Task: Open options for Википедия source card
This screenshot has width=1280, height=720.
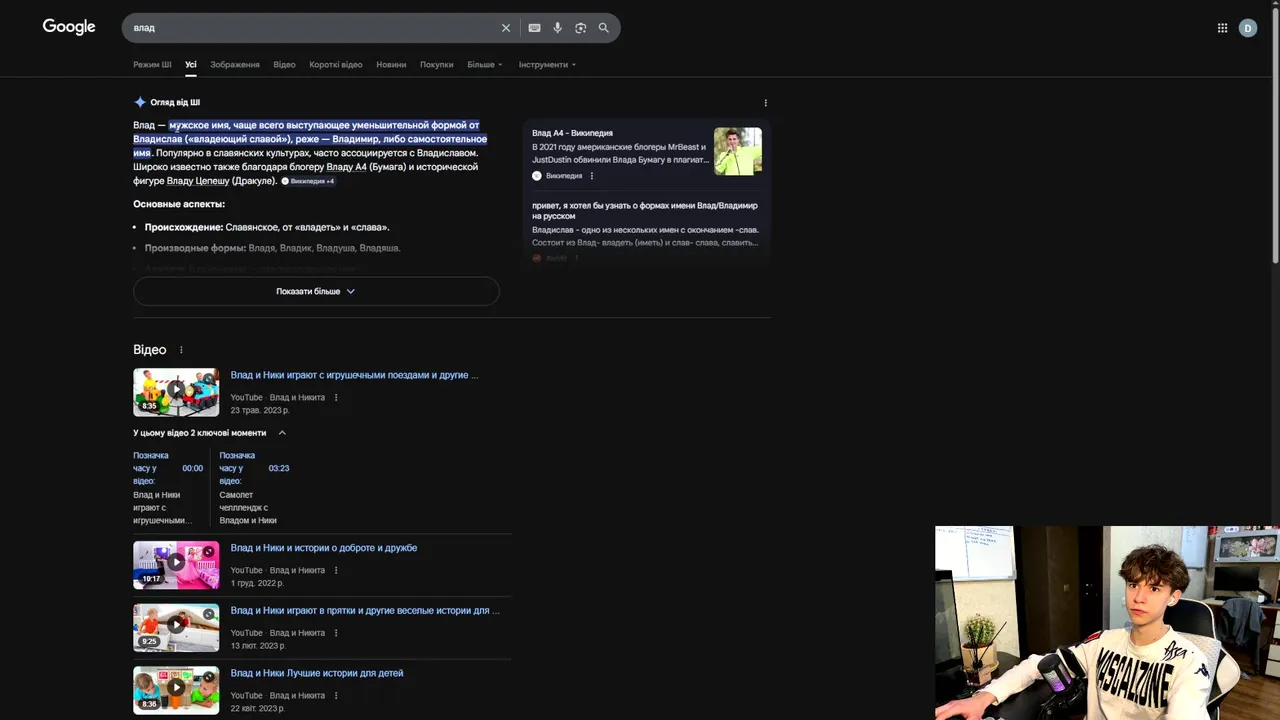Action: pyautogui.click(x=592, y=176)
